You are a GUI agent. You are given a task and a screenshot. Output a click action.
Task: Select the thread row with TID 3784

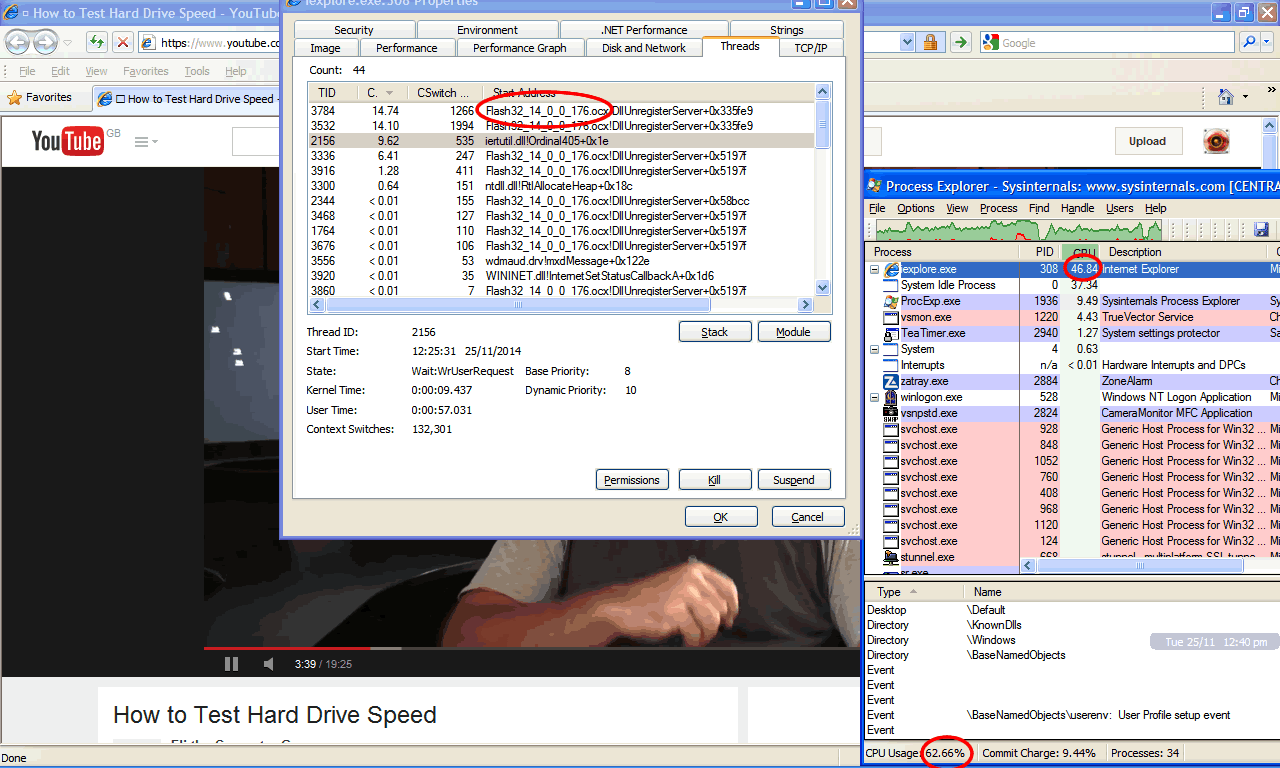coord(562,111)
